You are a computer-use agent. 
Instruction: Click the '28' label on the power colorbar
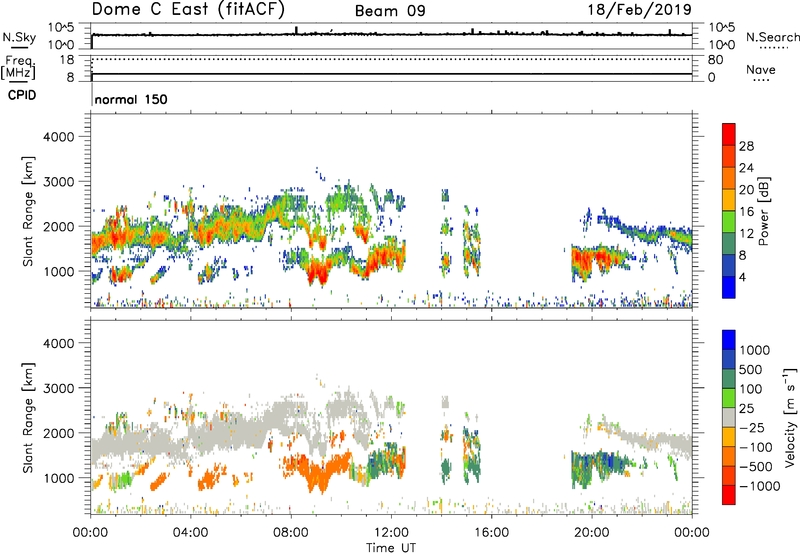pos(746,146)
